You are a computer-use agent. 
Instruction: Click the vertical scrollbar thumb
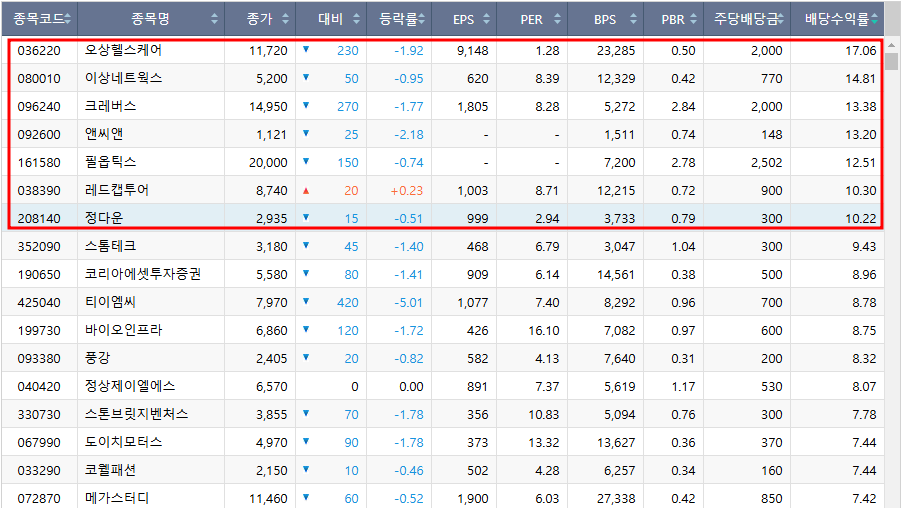(x=891, y=61)
